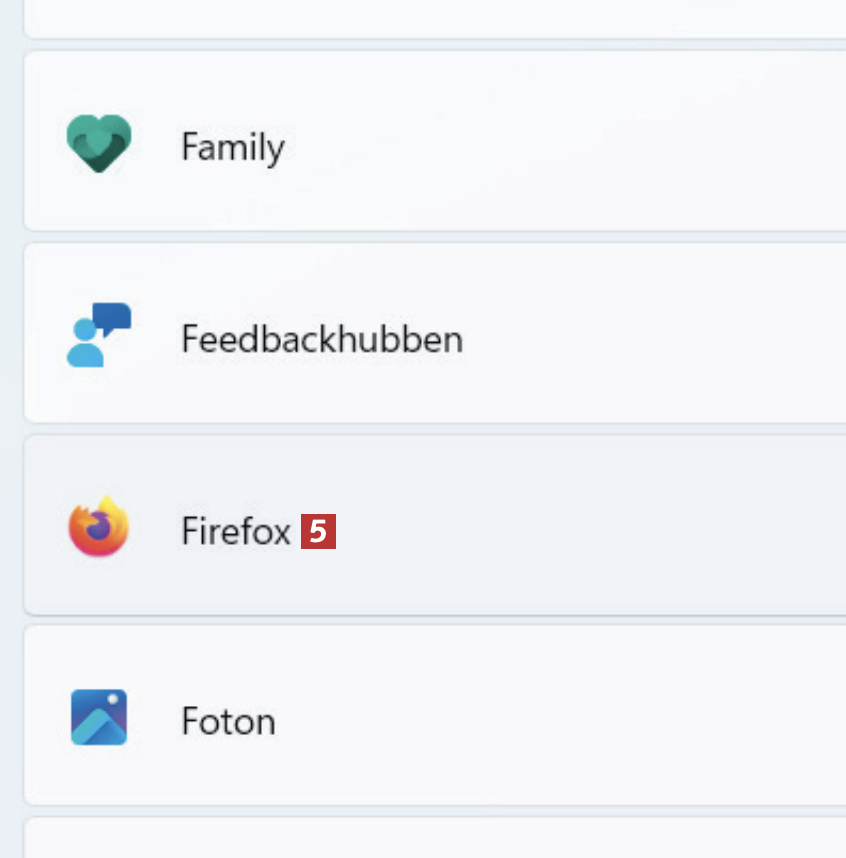Screen dimensions: 846x858
Task: Click blank space left of the Foton icon
Action: pos(43,717)
